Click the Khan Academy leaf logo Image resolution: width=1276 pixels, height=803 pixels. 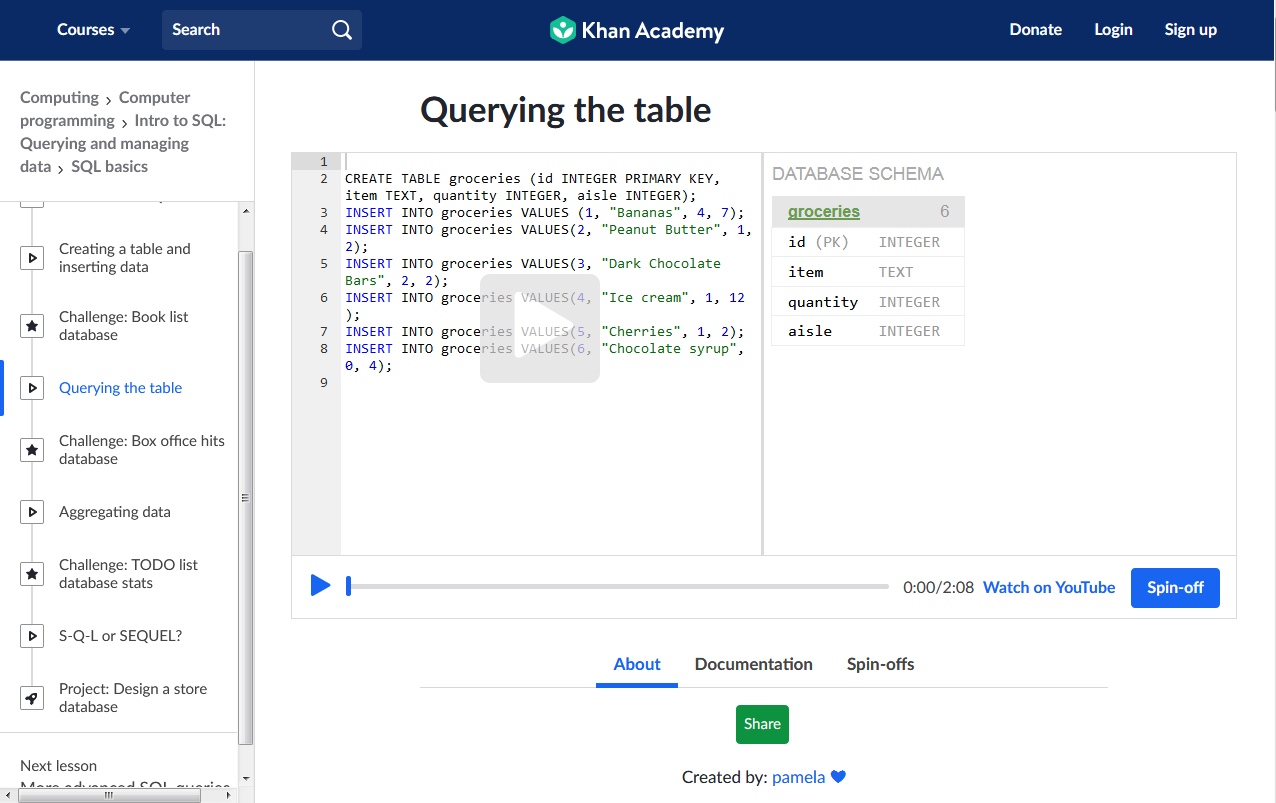pos(563,30)
